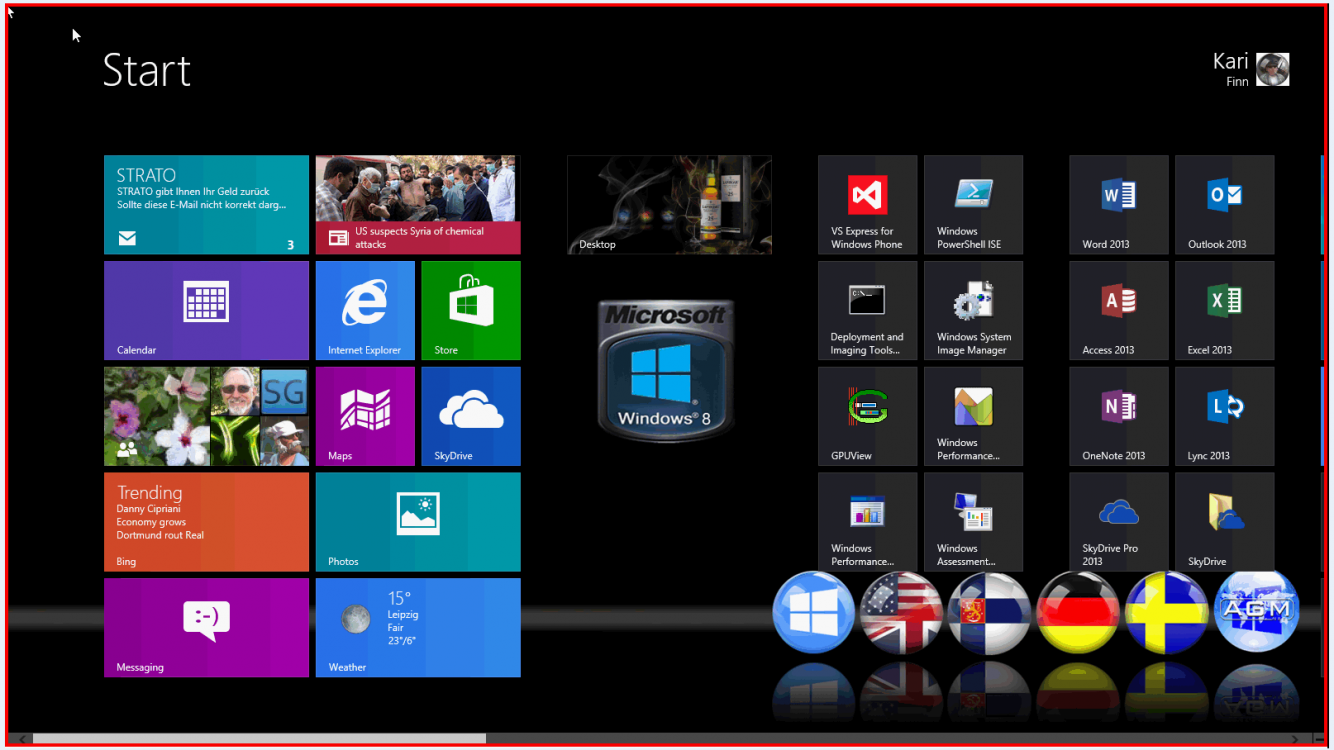This screenshot has height=750, width=1334.
Task: Switch to the Desktop tile
Action: click(669, 204)
